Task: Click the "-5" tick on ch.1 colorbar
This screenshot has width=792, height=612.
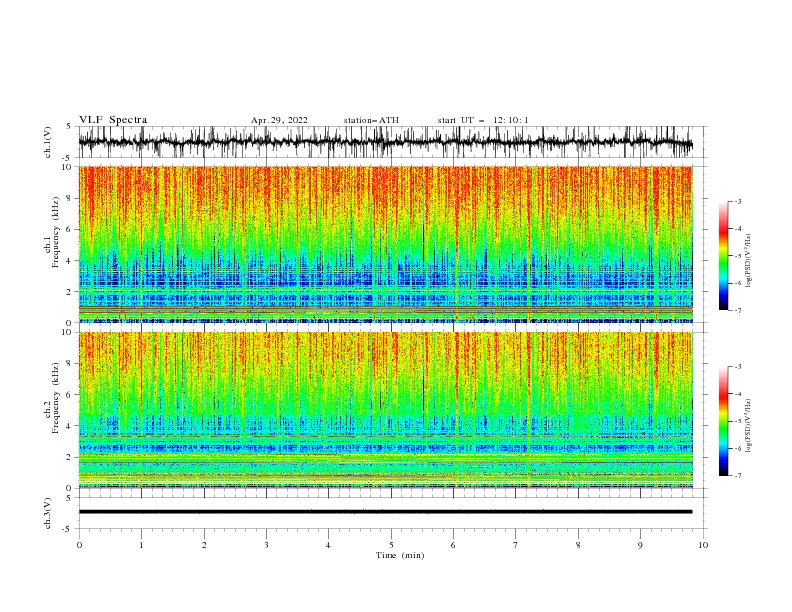Action: coord(737,256)
